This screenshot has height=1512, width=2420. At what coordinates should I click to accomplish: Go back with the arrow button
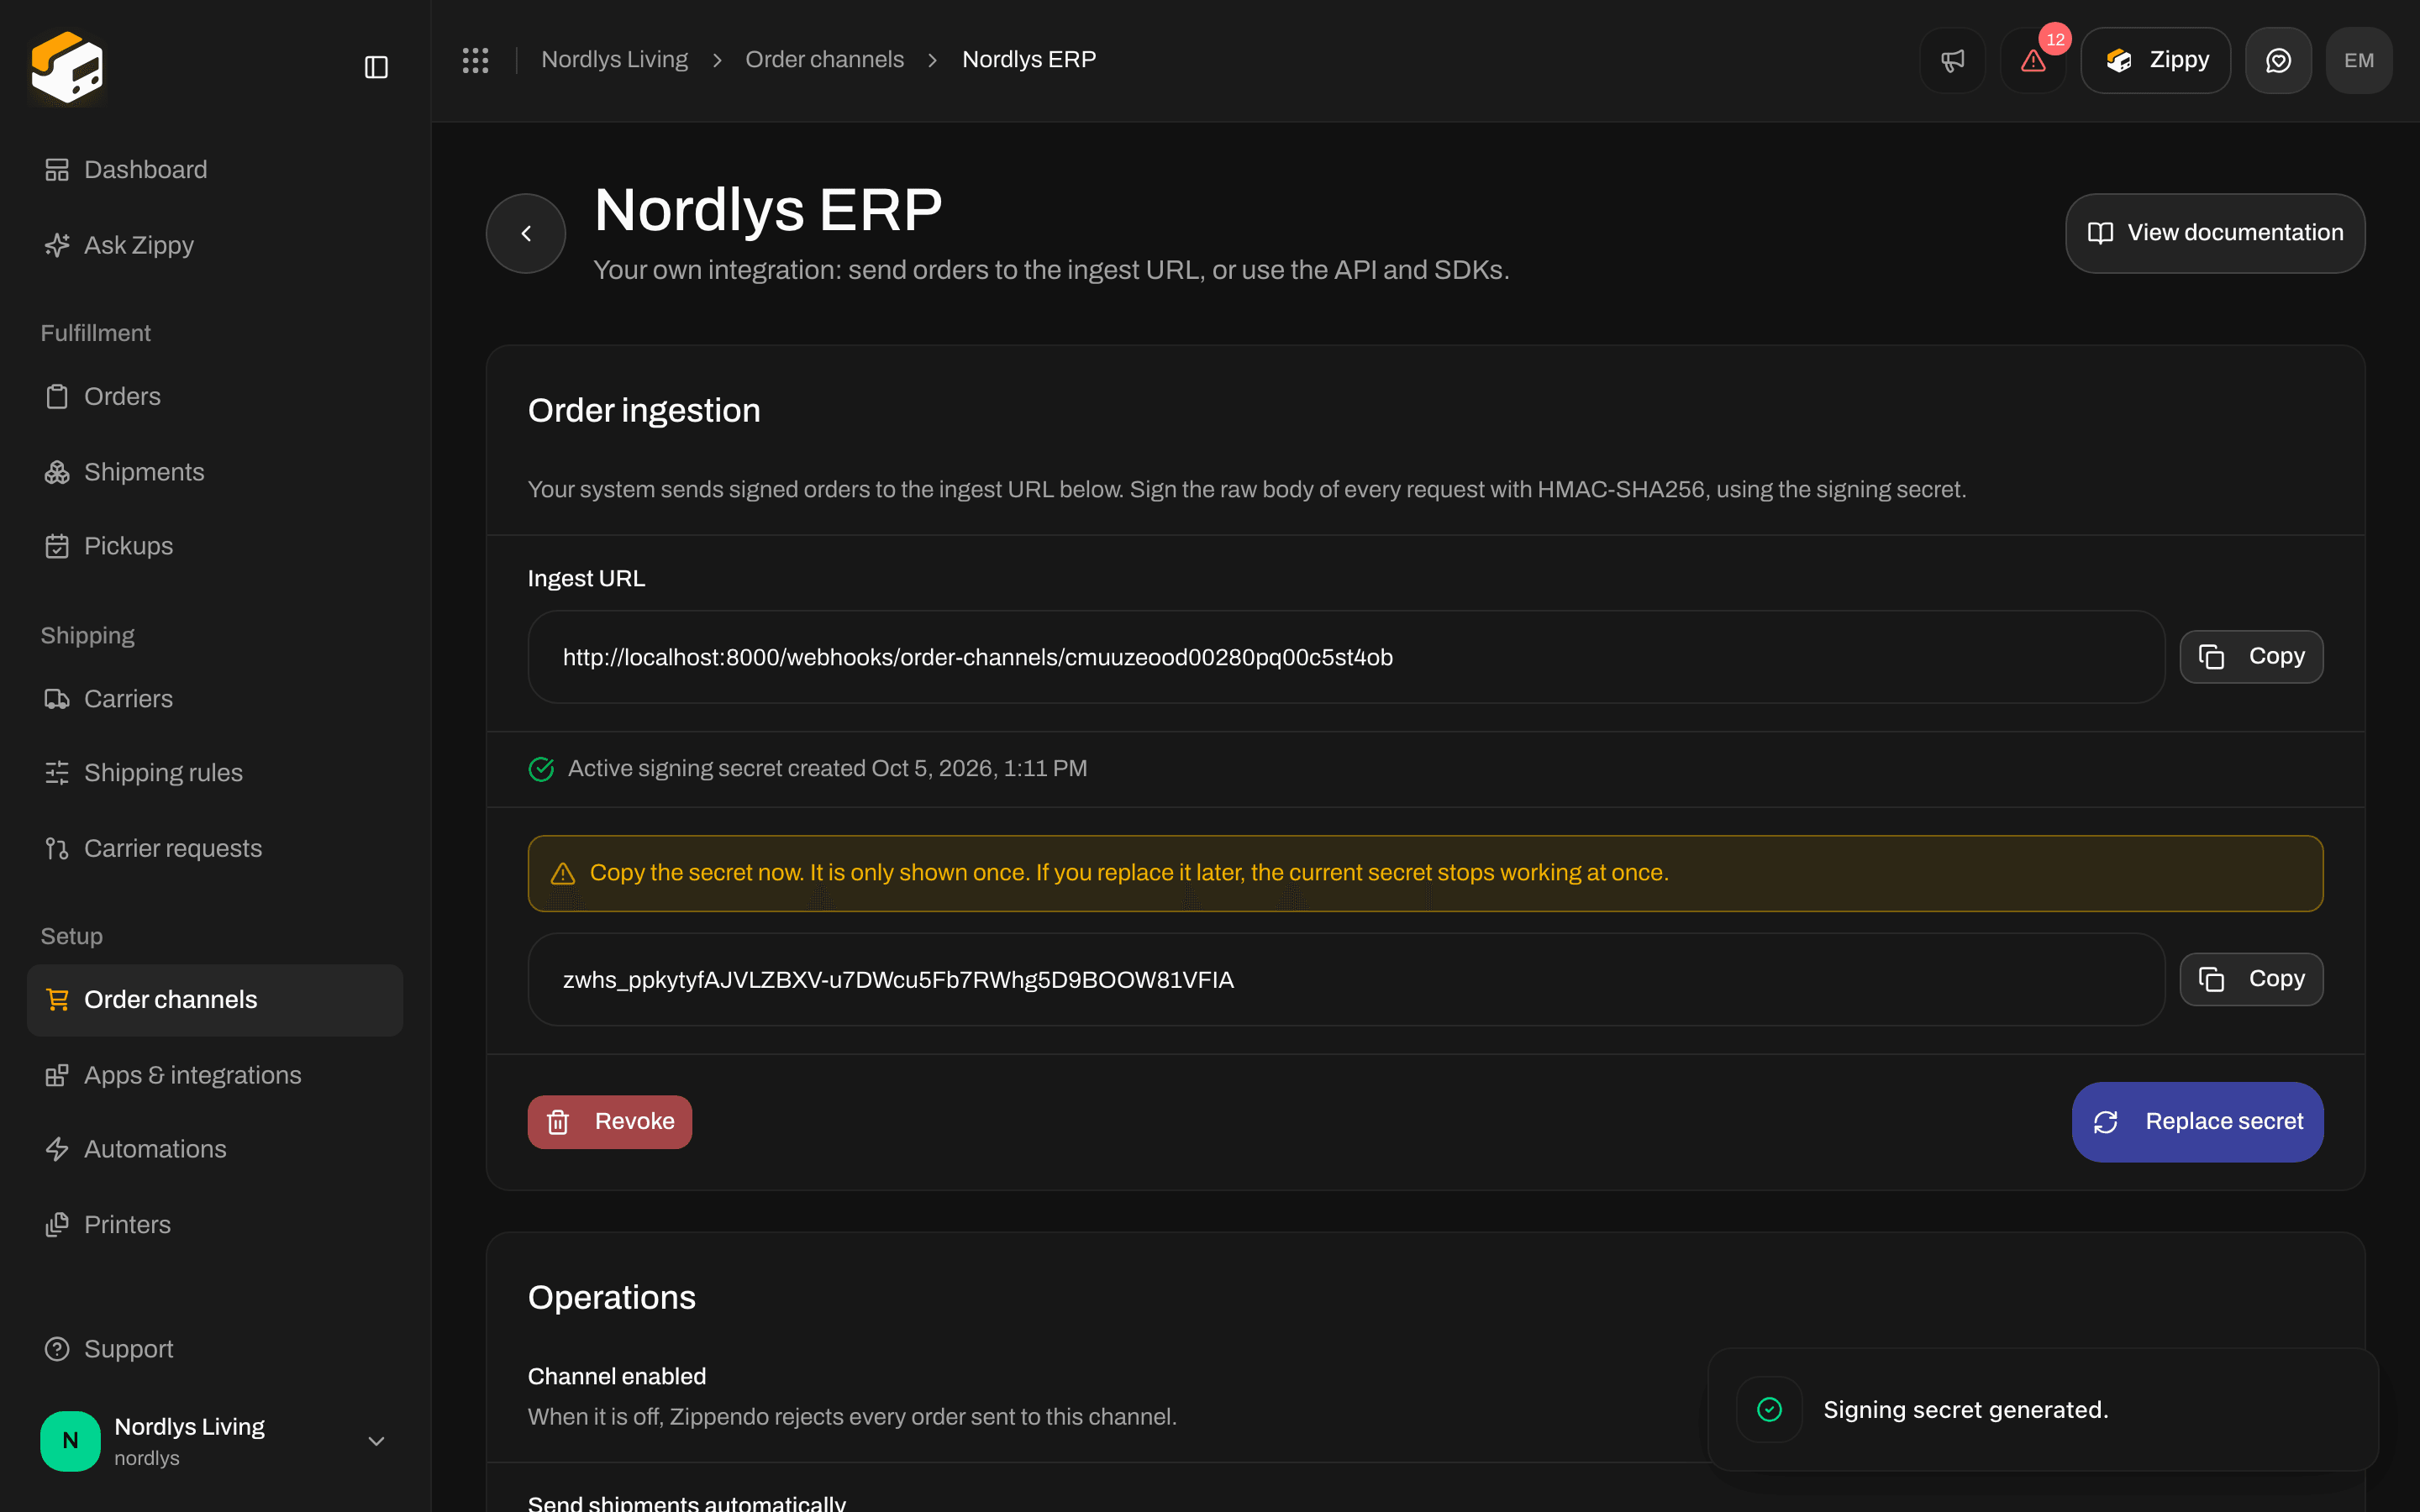[x=526, y=233]
